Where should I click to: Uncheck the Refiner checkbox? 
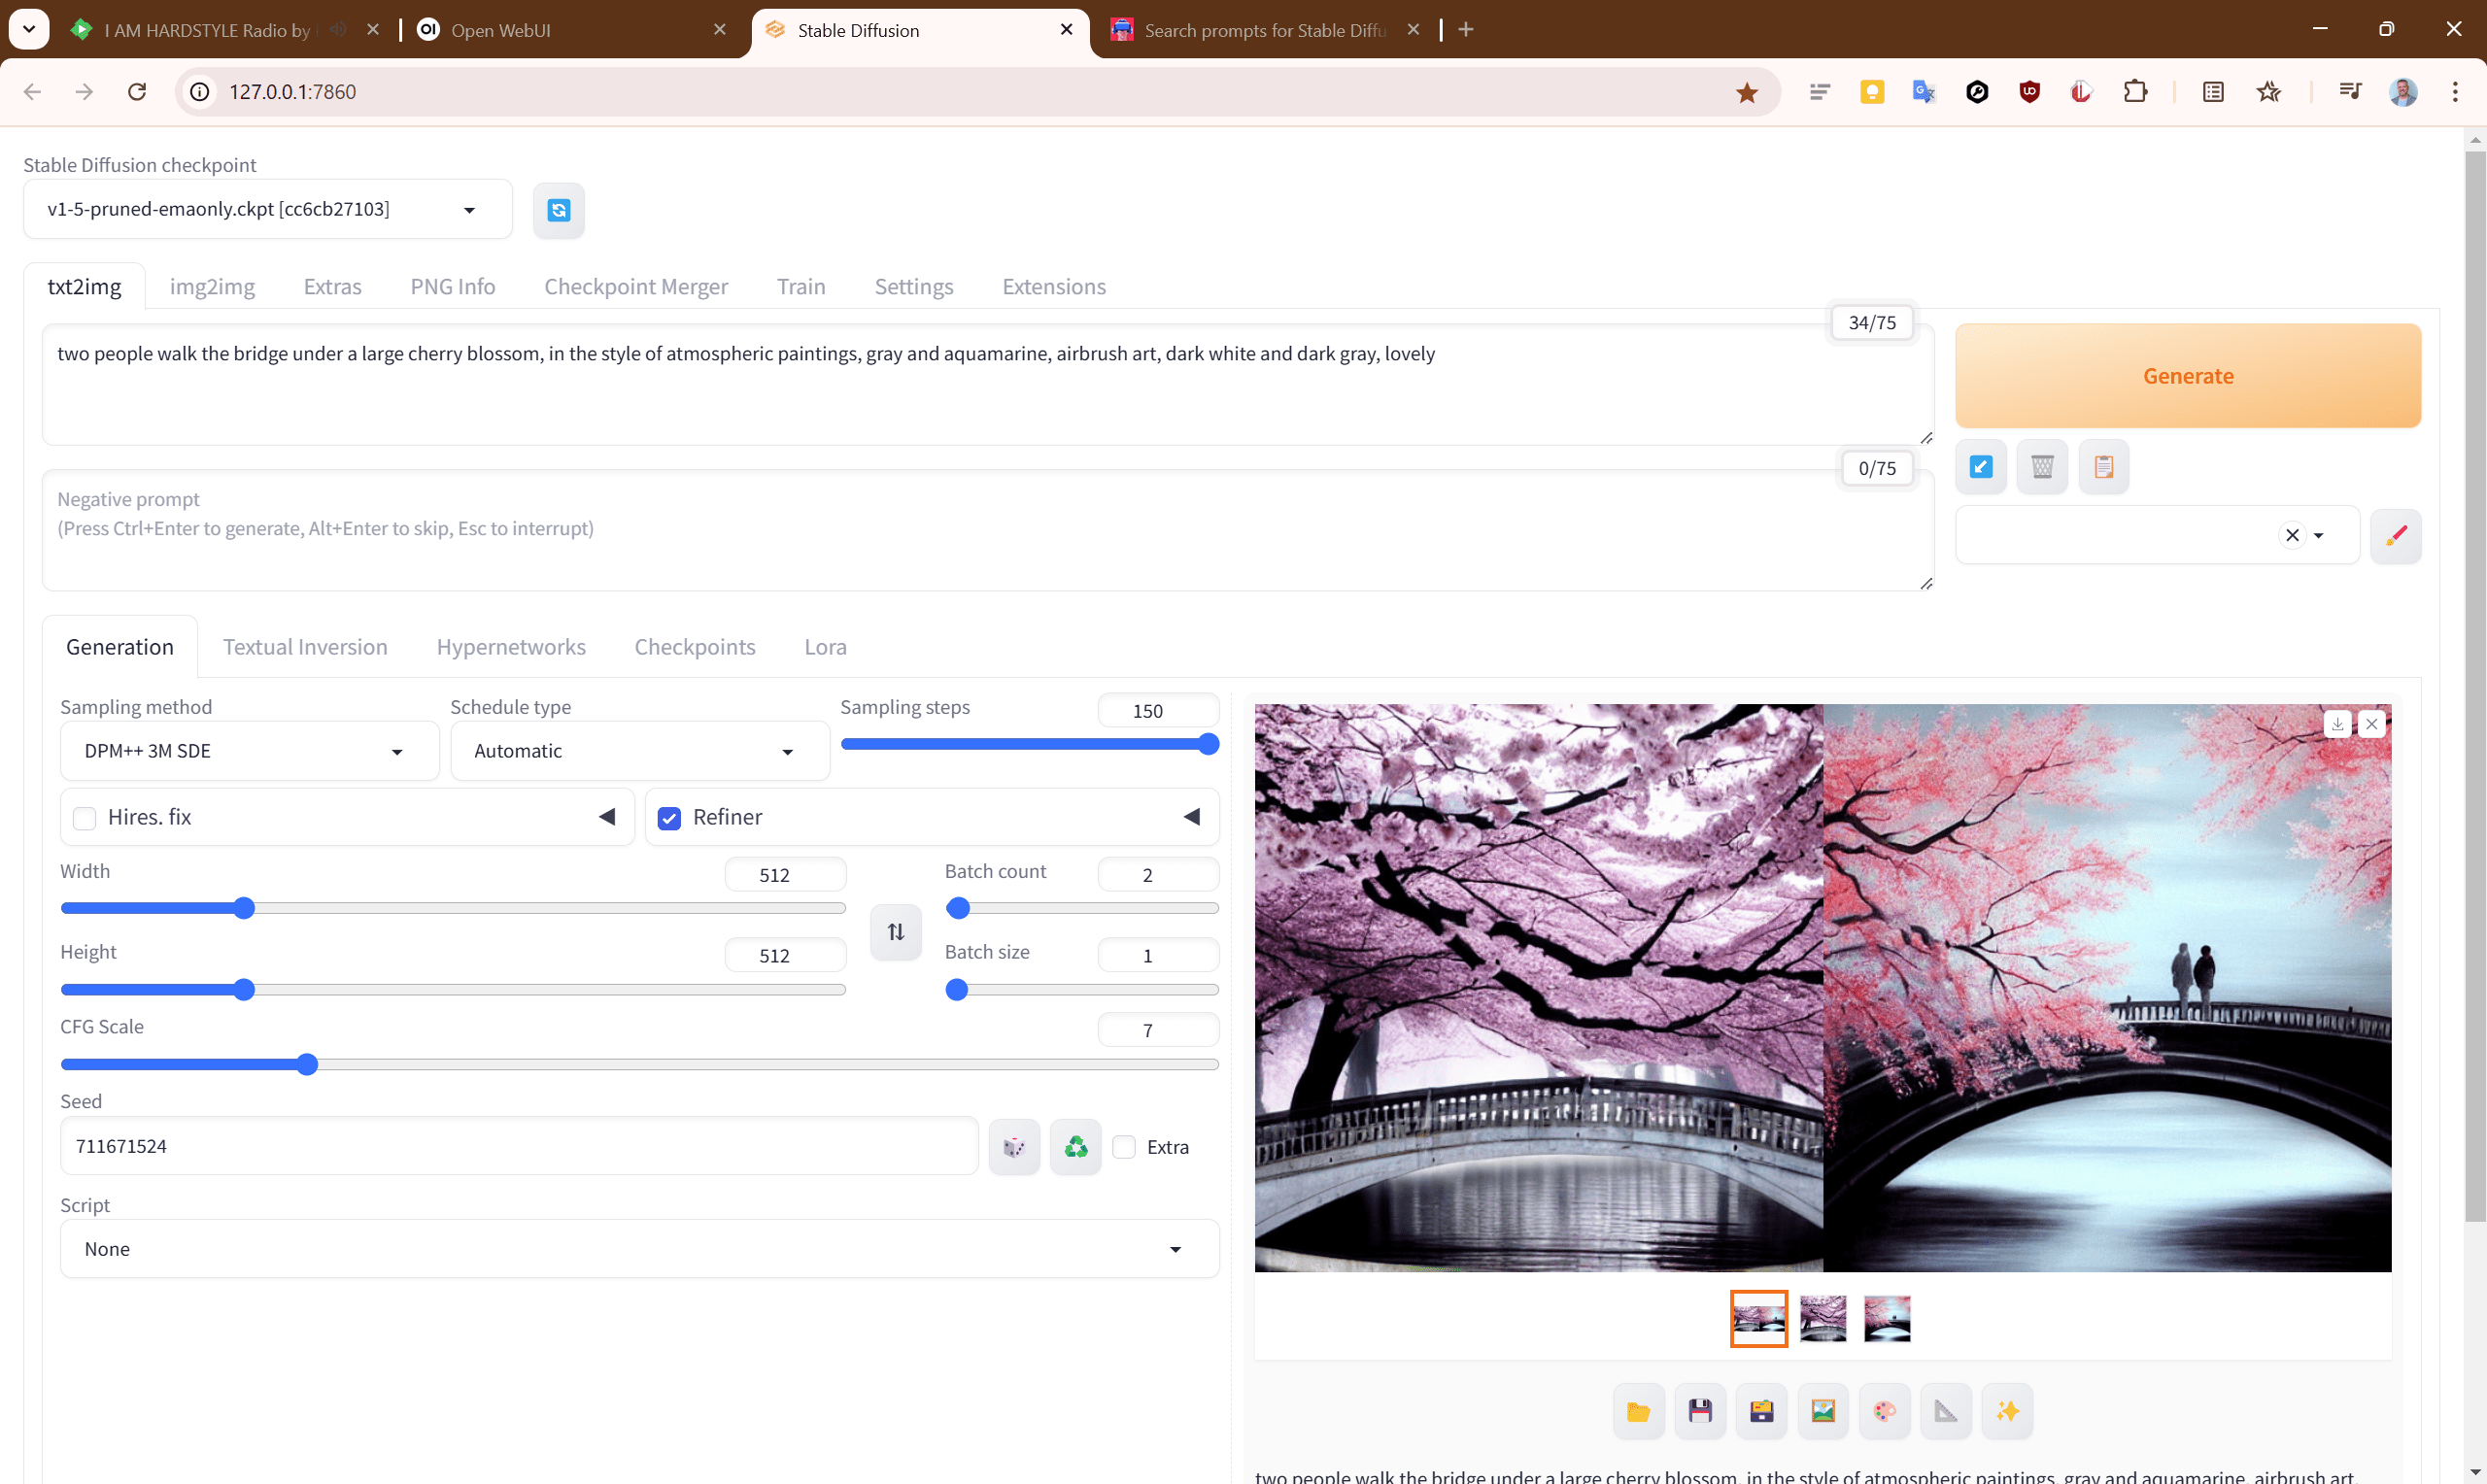pyautogui.click(x=669, y=818)
